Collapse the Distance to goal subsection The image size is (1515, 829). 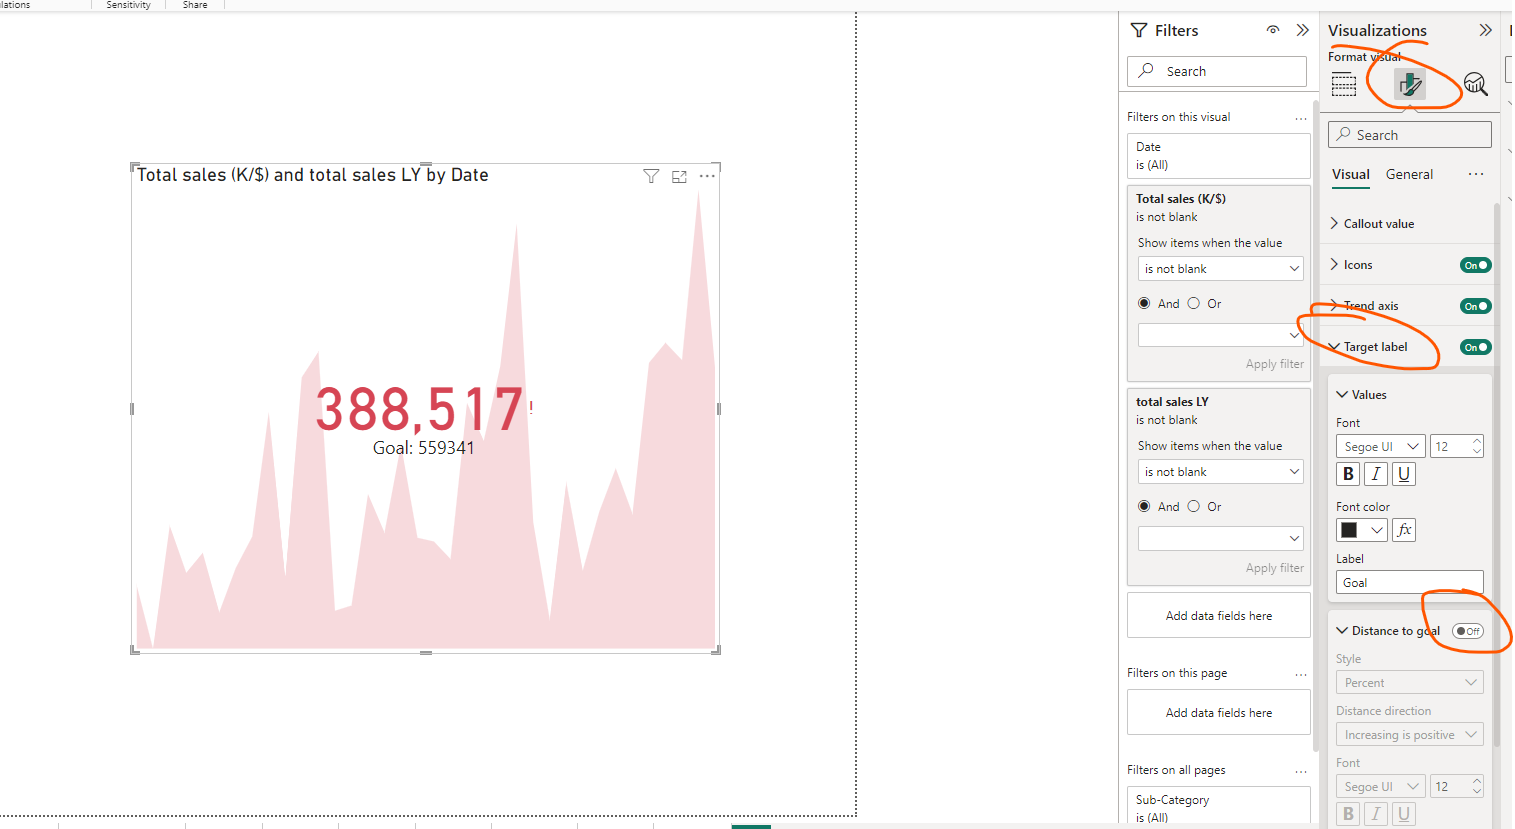pyautogui.click(x=1342, y=630)
